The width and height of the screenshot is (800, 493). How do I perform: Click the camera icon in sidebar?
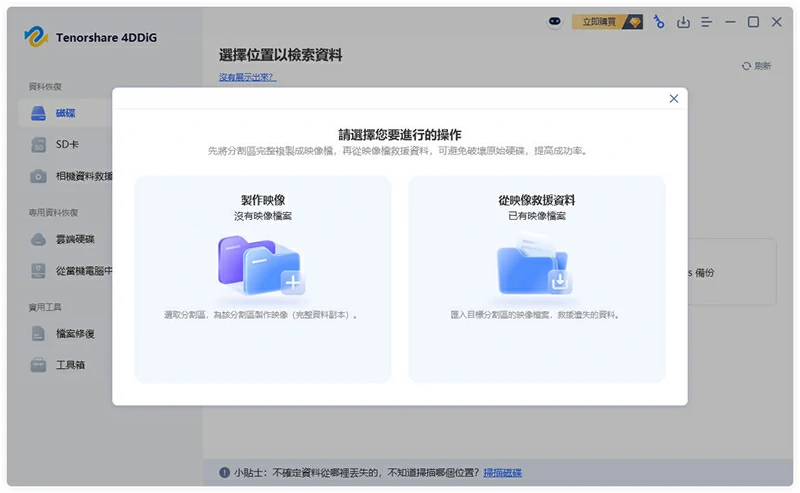click(x=38, y=177)
